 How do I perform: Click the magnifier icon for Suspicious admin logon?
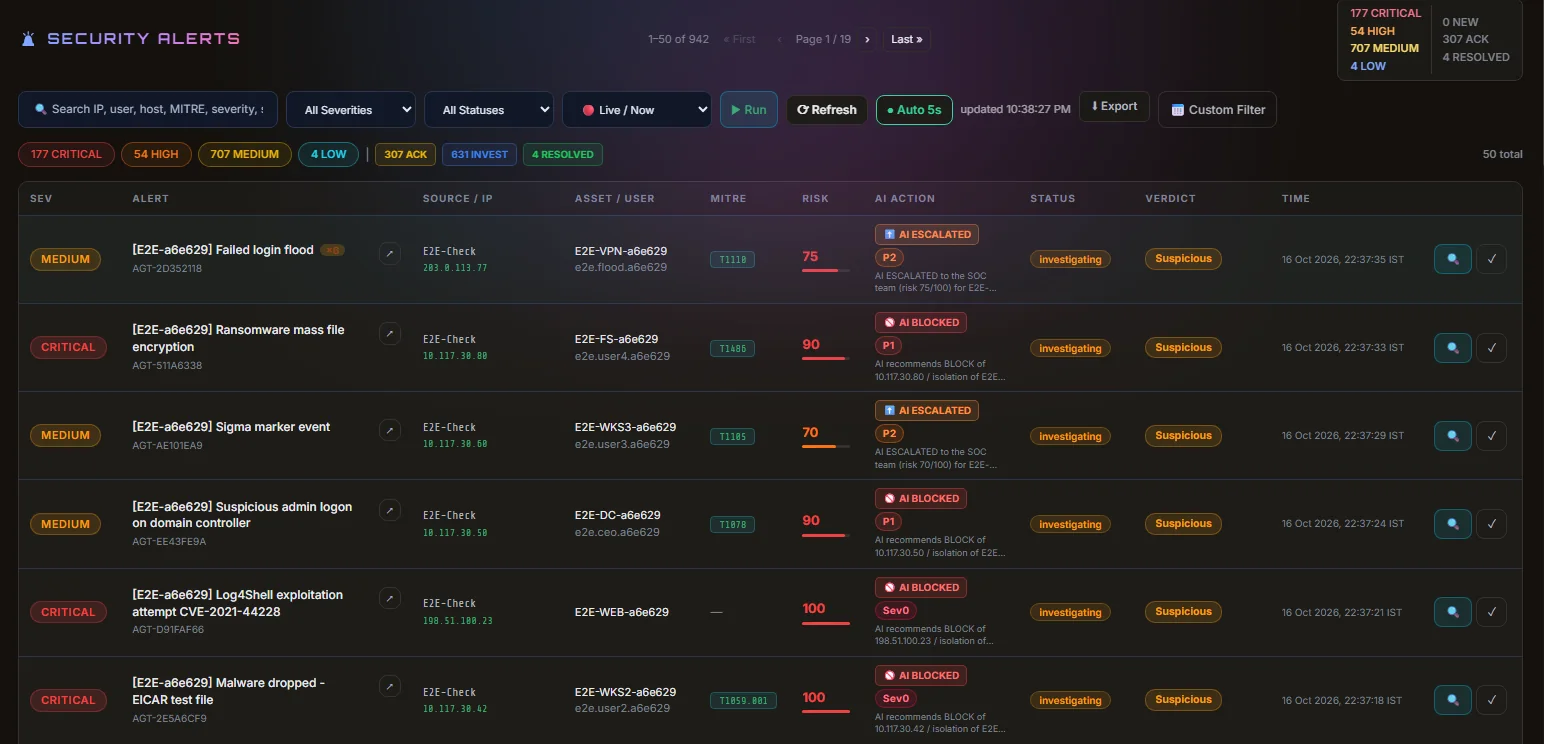[x=1452, y=523]
